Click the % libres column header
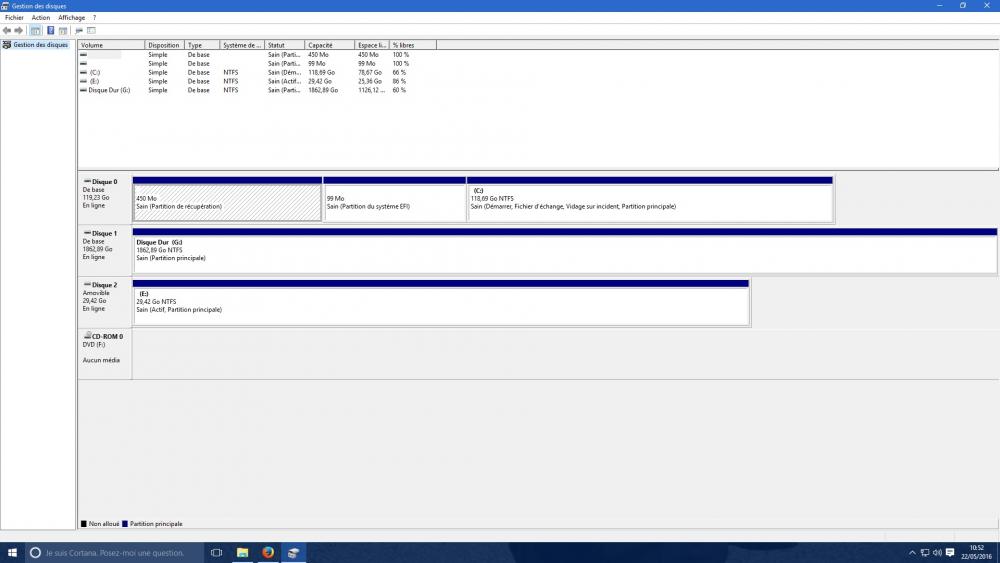 [x=413, y=45]
